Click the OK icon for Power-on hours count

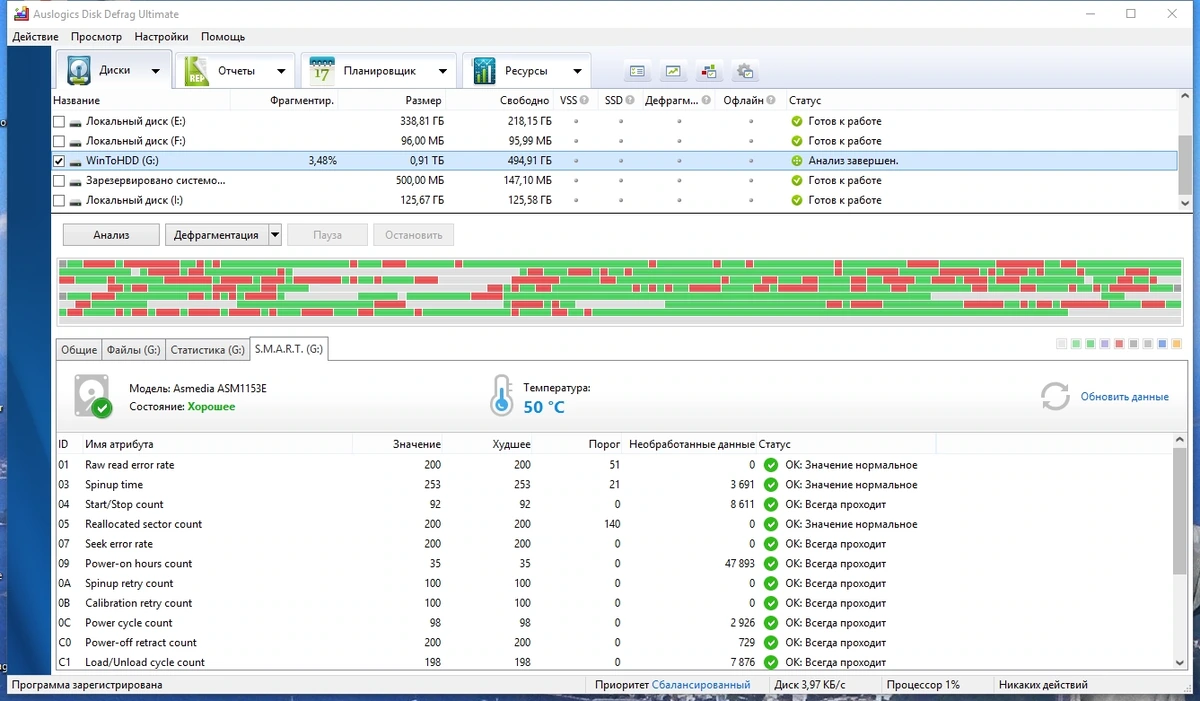pyautogui.click(x=770, y=563)
